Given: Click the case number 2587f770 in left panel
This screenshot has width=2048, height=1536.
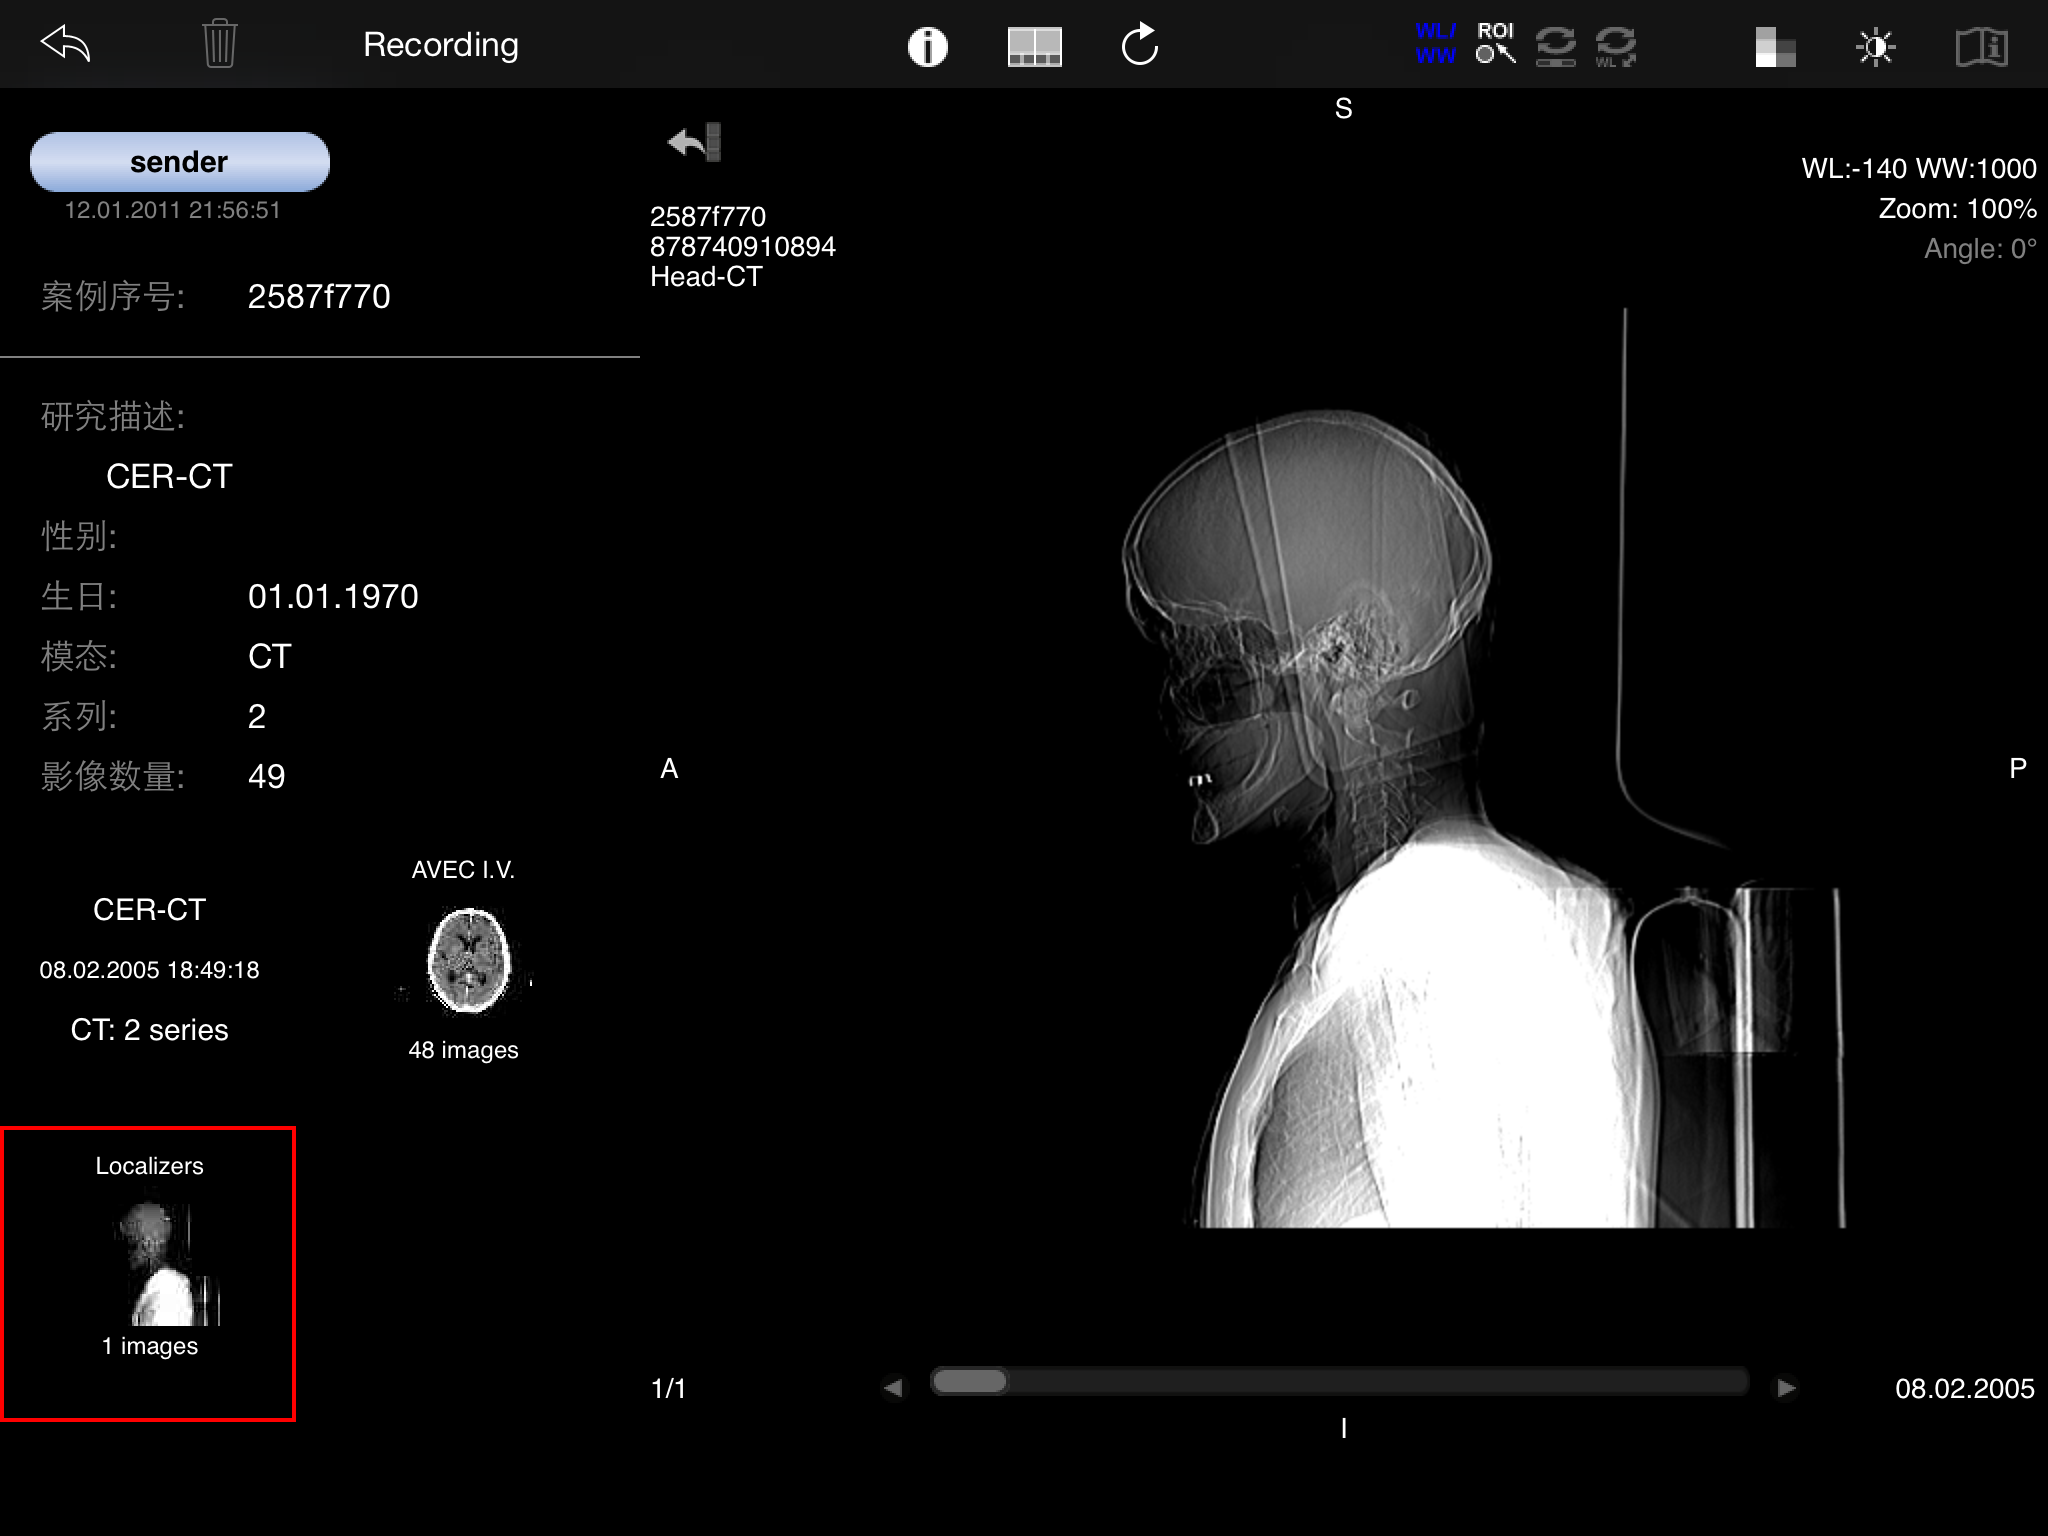Looking at the screenshot, I should coord(319,296).
